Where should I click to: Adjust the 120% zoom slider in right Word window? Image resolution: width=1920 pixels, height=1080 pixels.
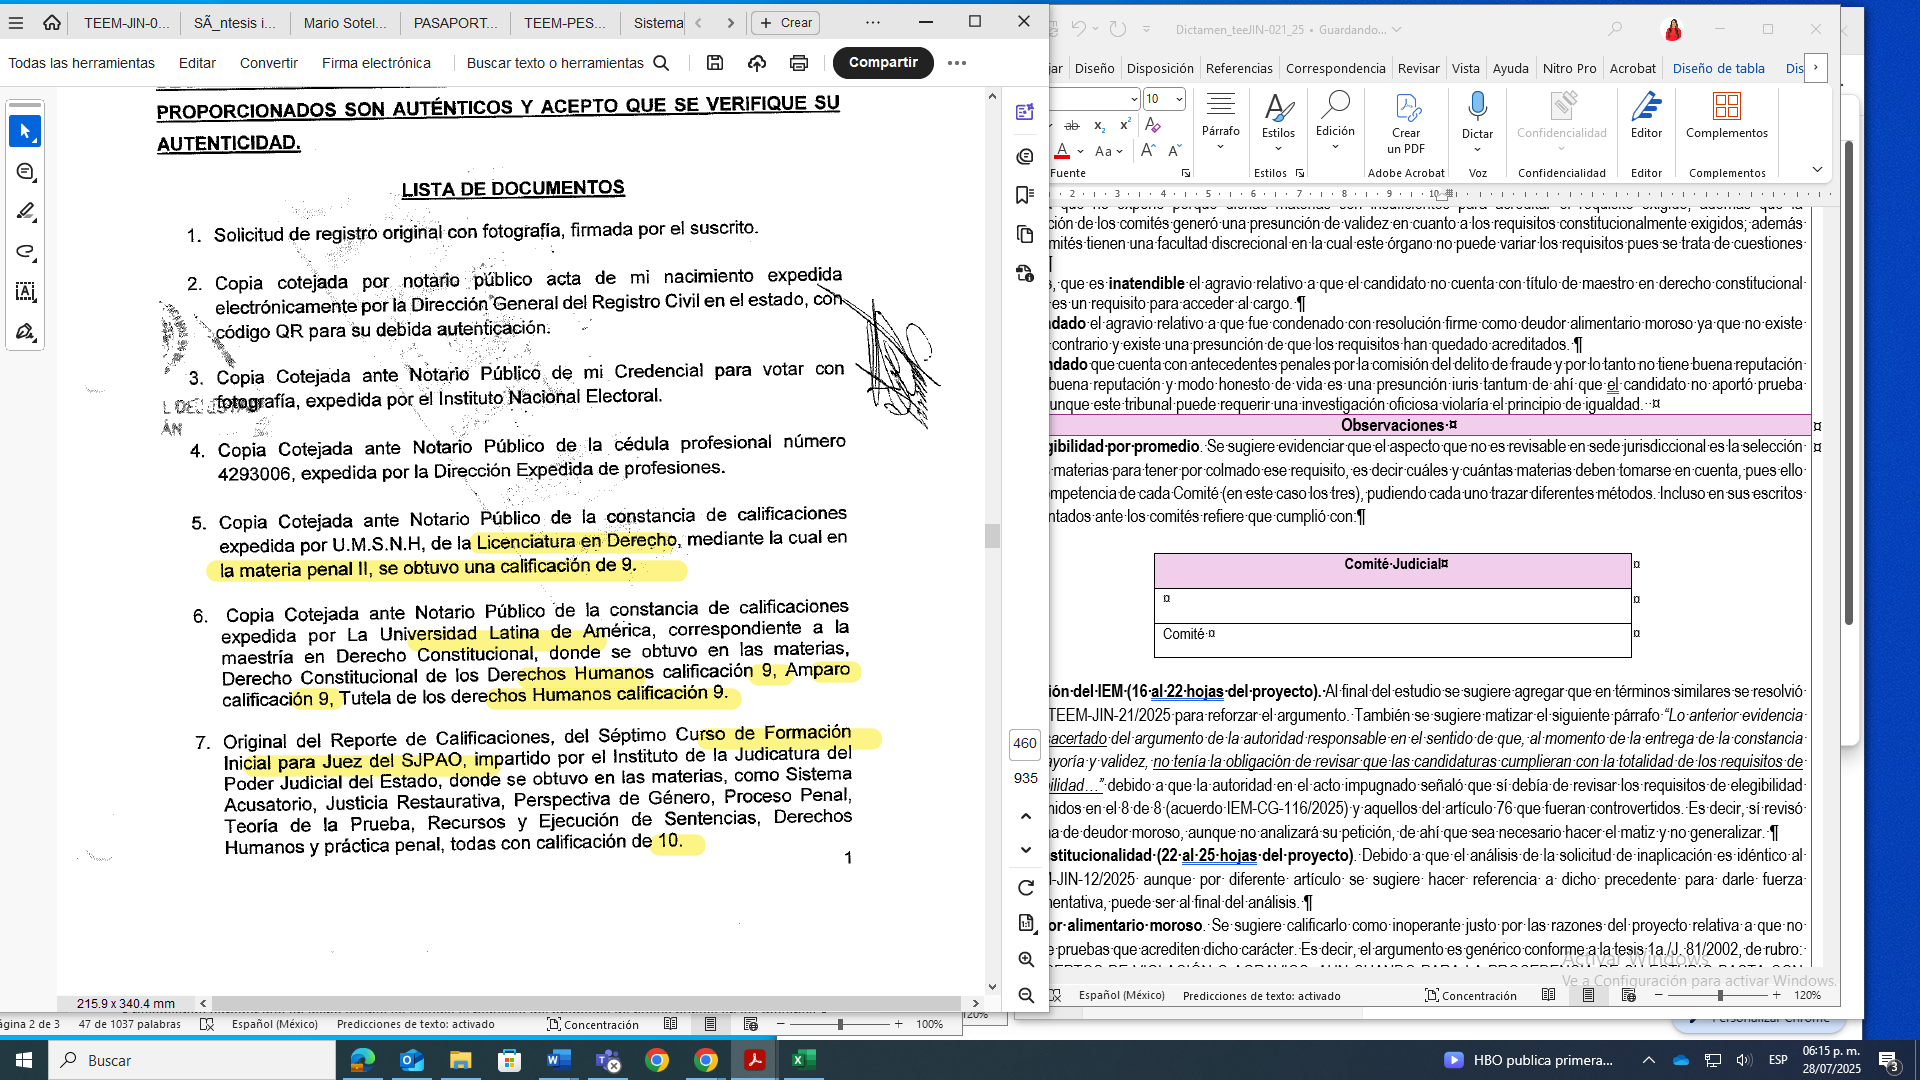pyautogui.click(x=1719, y=996)
